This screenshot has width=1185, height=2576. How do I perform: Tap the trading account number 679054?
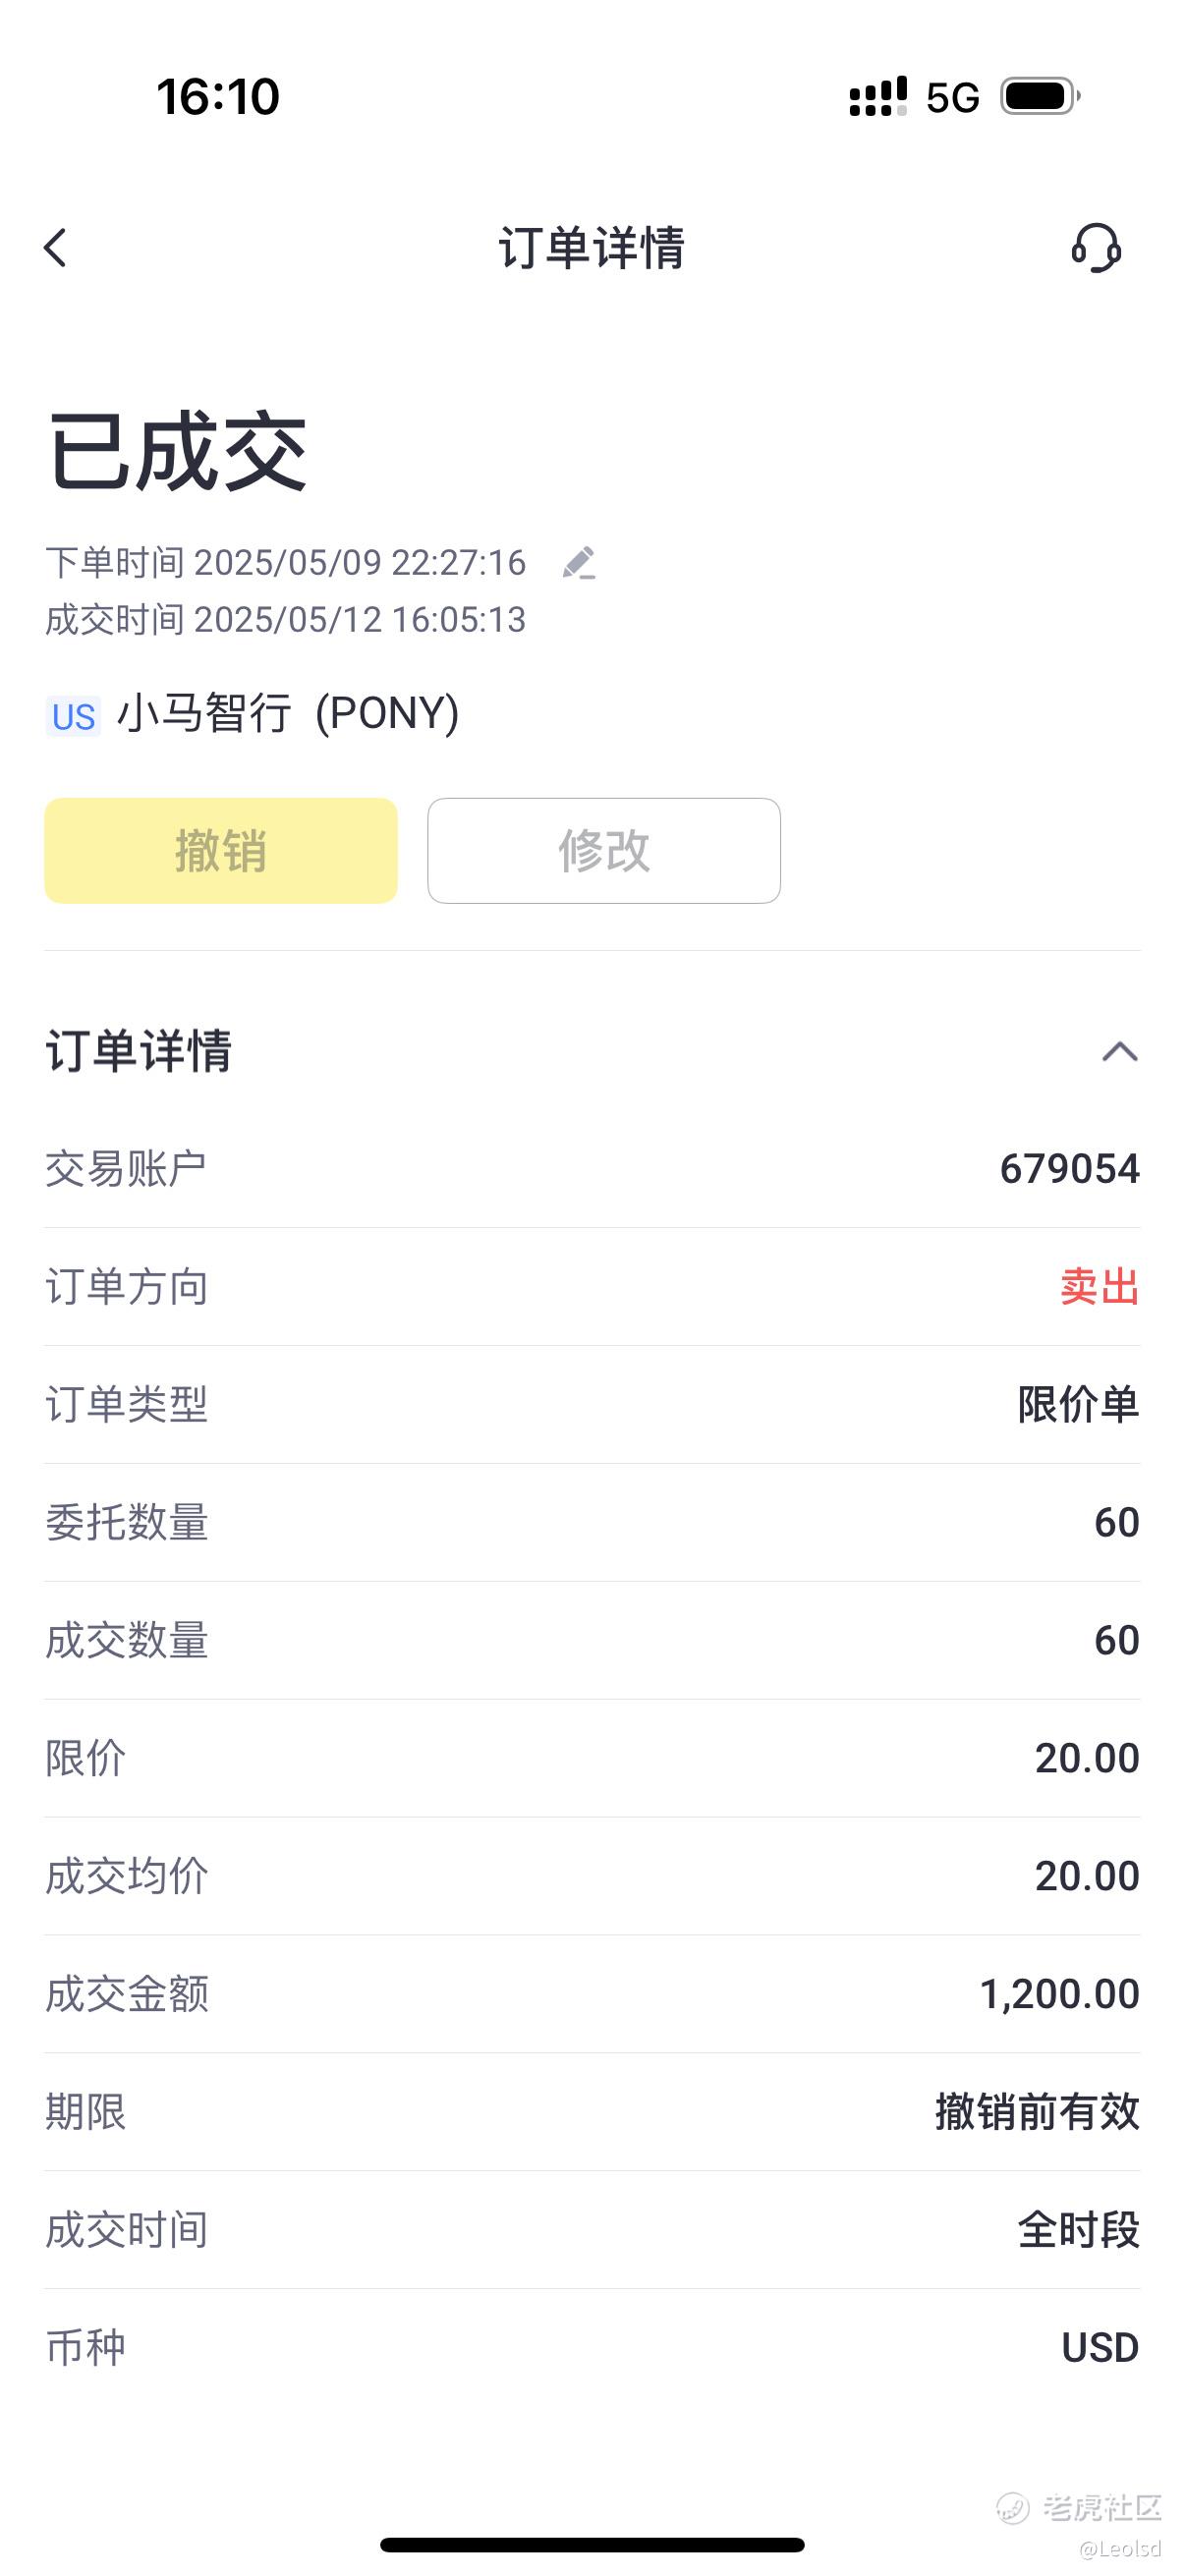click(x=1069, y=1169)
